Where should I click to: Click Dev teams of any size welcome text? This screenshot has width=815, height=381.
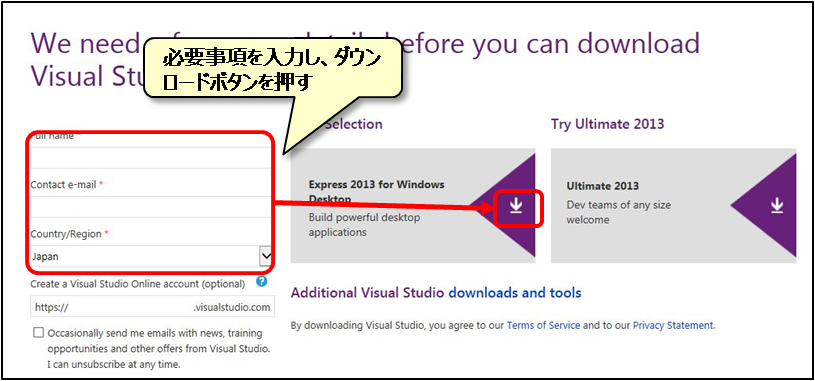(x=619, y=212)
